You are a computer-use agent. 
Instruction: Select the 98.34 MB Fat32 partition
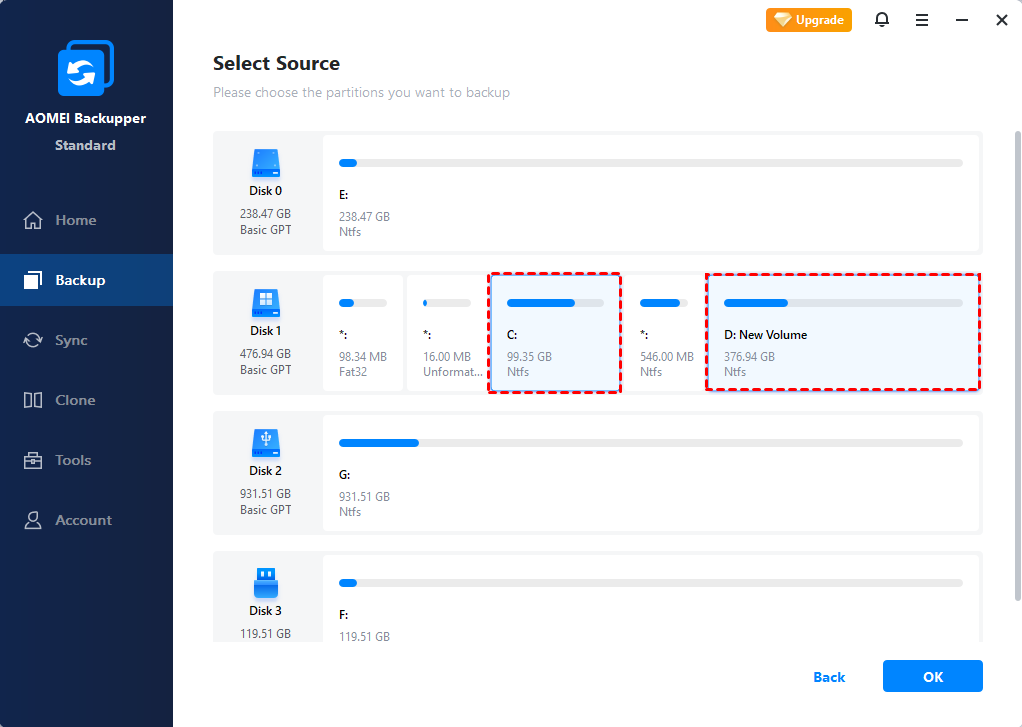coord(363,334)
